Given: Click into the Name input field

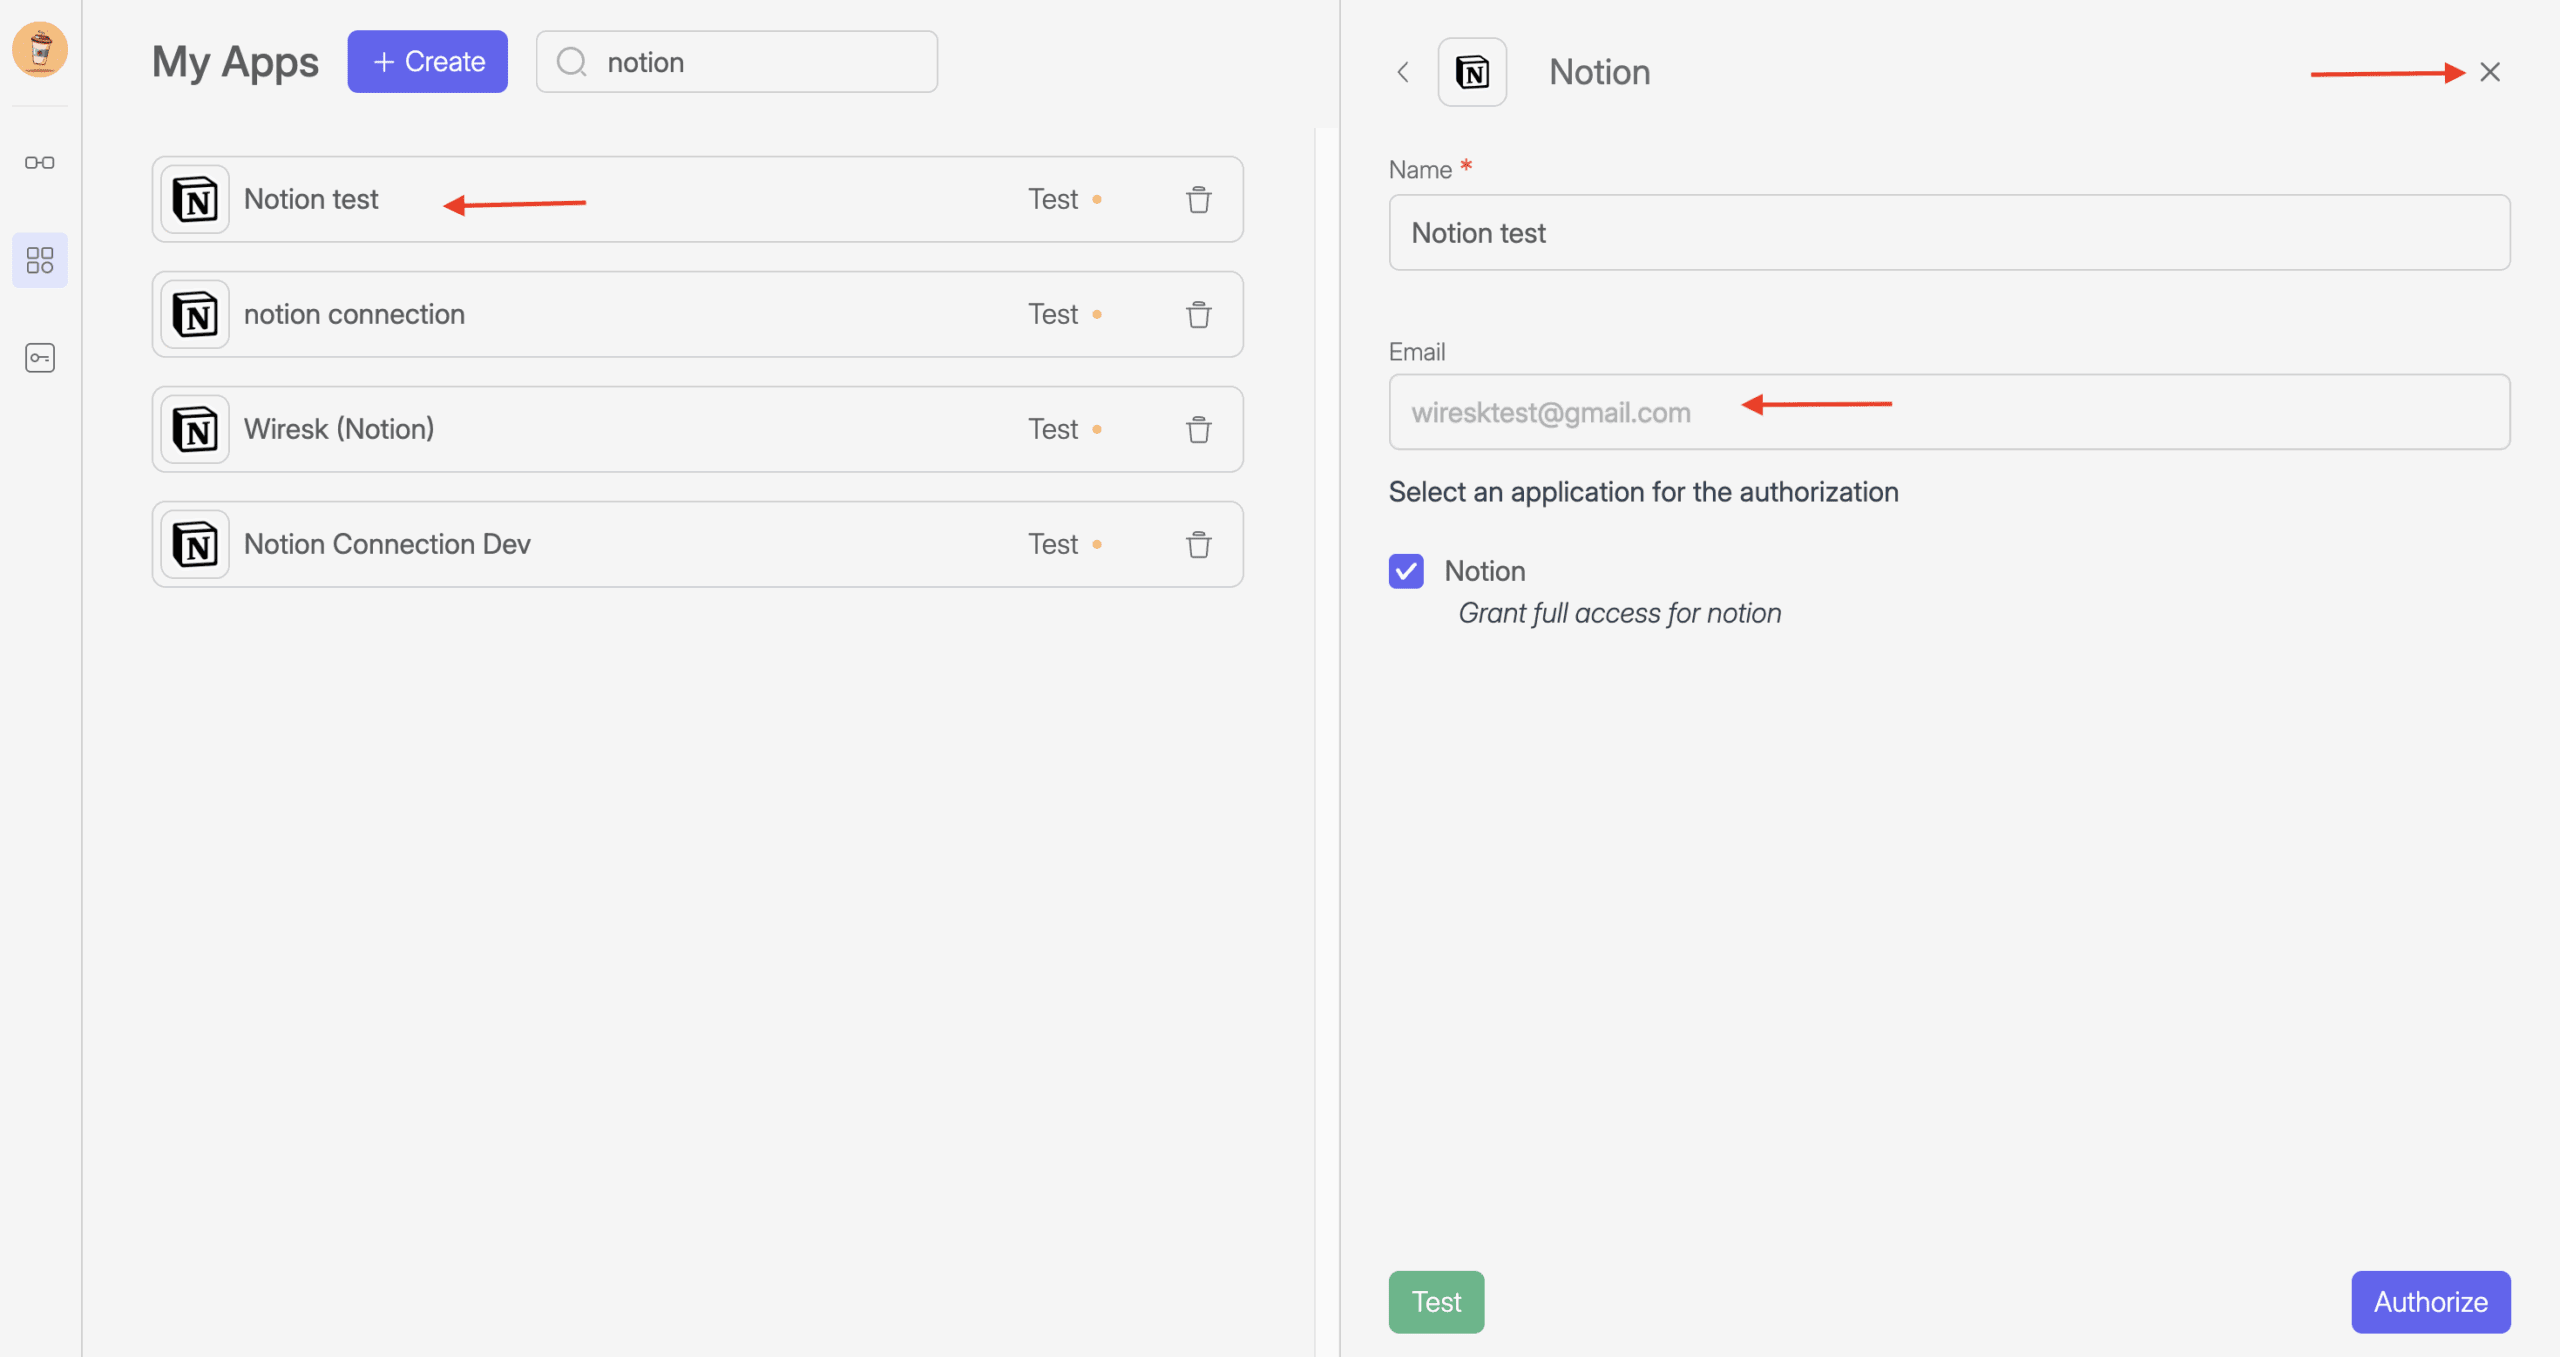Looking at the screenshot, I should [x=1948, y=233].
